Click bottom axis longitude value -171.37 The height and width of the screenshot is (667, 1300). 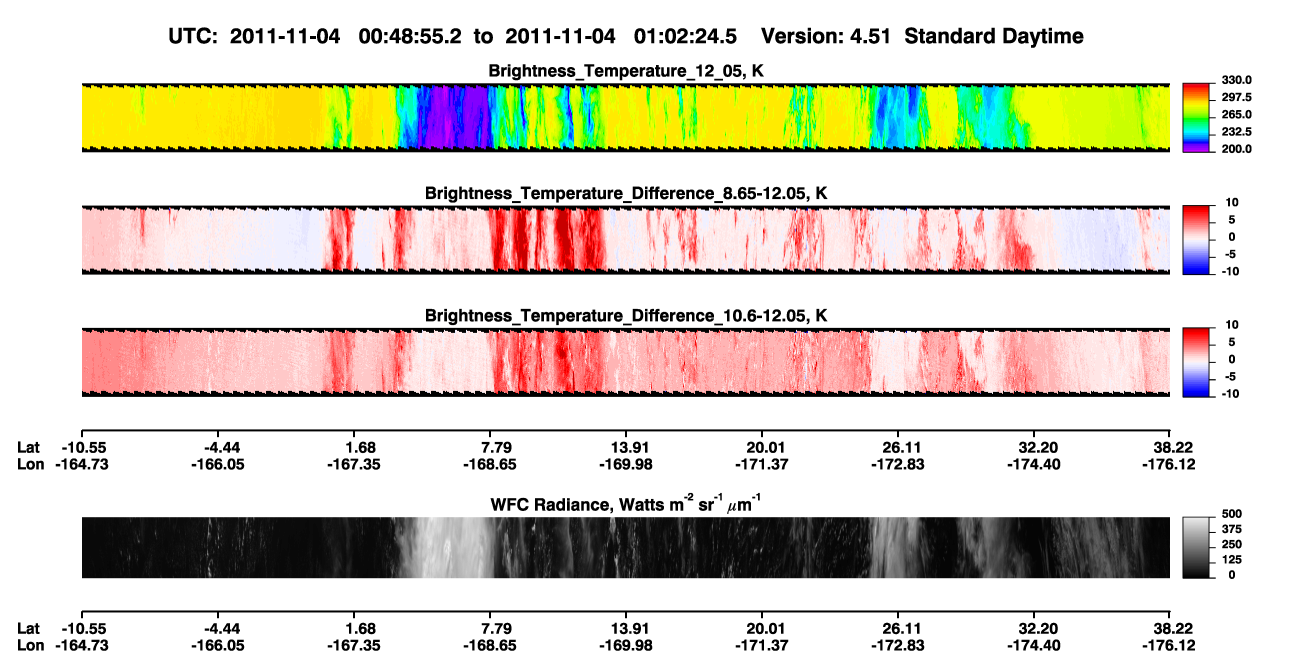pos(763,646)
